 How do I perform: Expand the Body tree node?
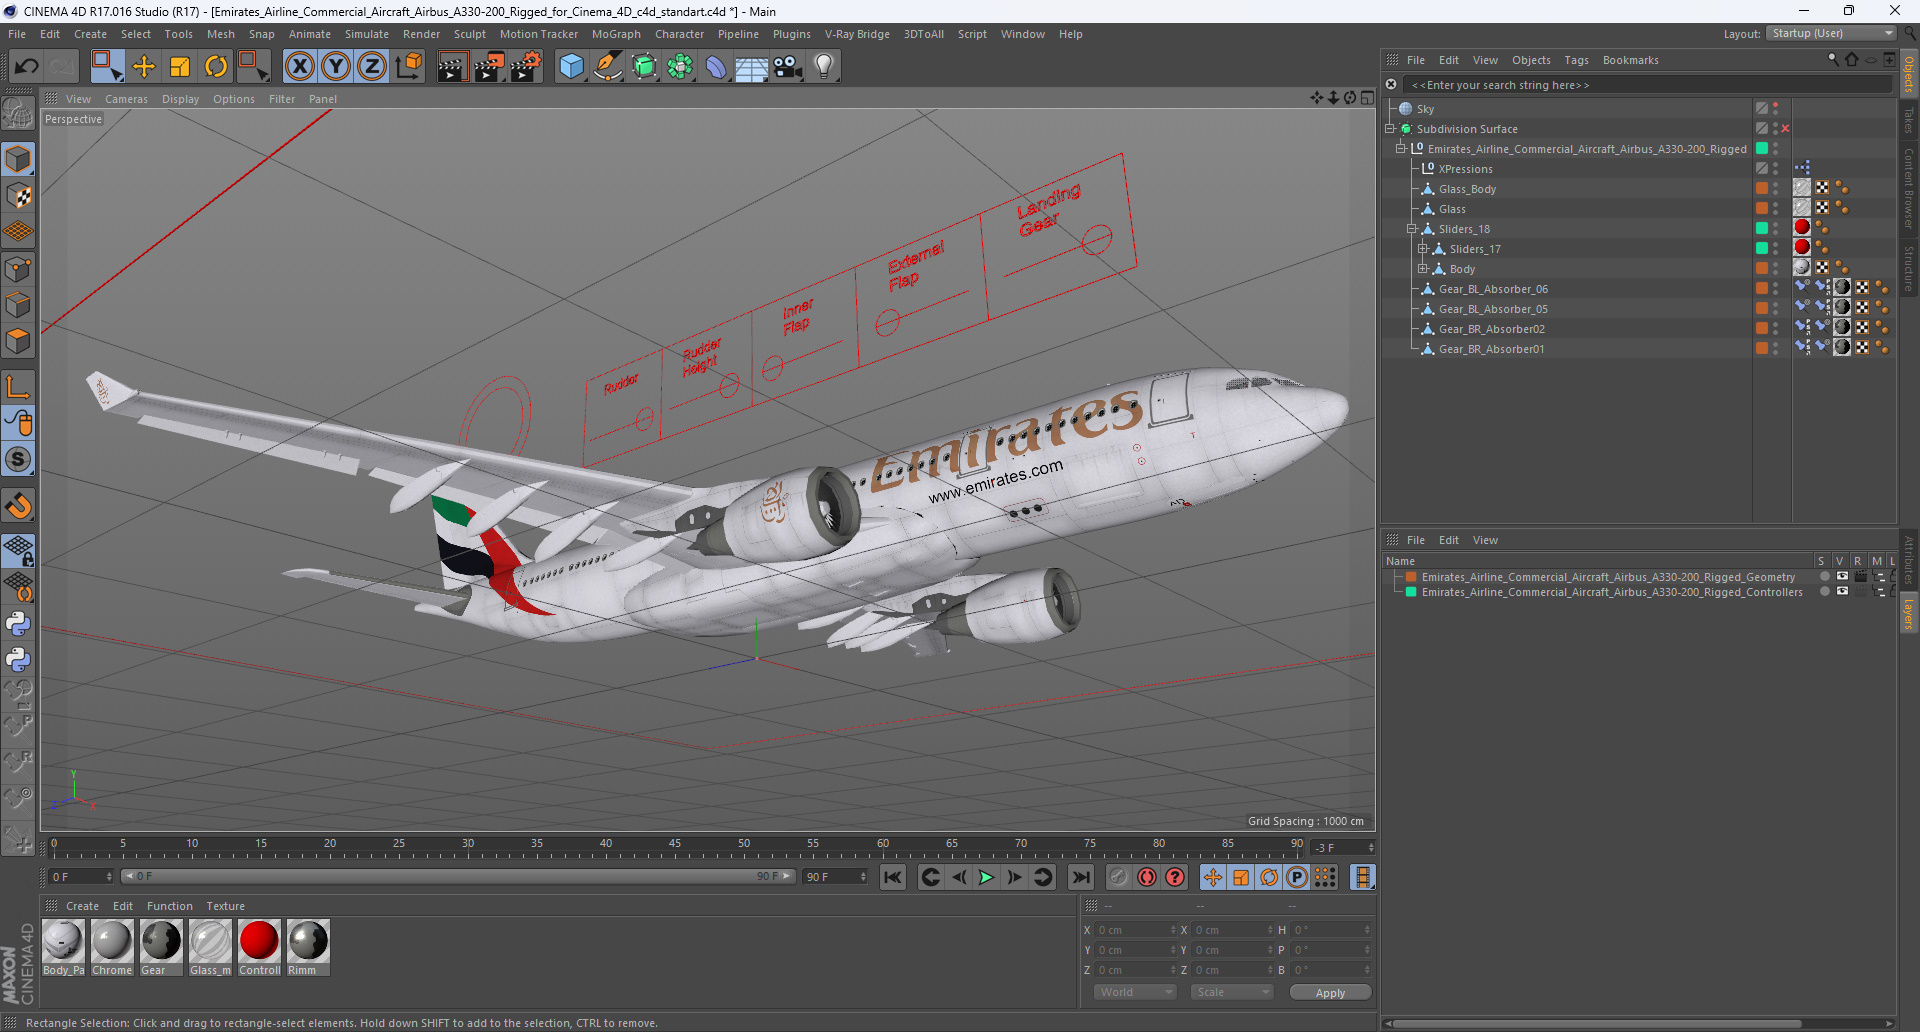pyautogui.click(x=1423, y=269)
